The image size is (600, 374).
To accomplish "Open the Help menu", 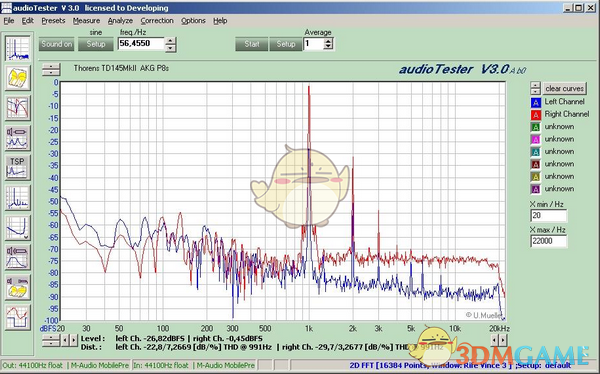I will click(220, 21).
